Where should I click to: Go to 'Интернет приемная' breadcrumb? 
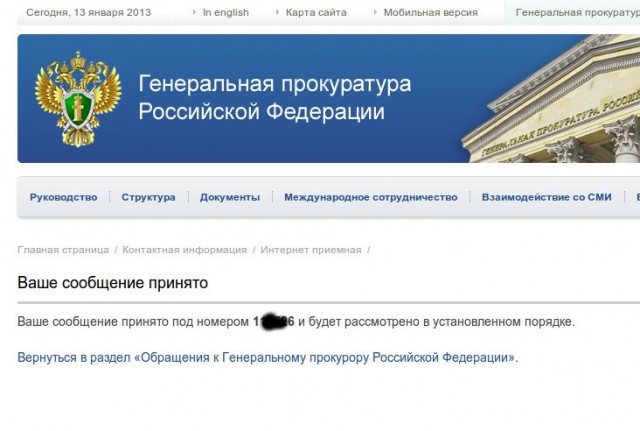[311, 250]
